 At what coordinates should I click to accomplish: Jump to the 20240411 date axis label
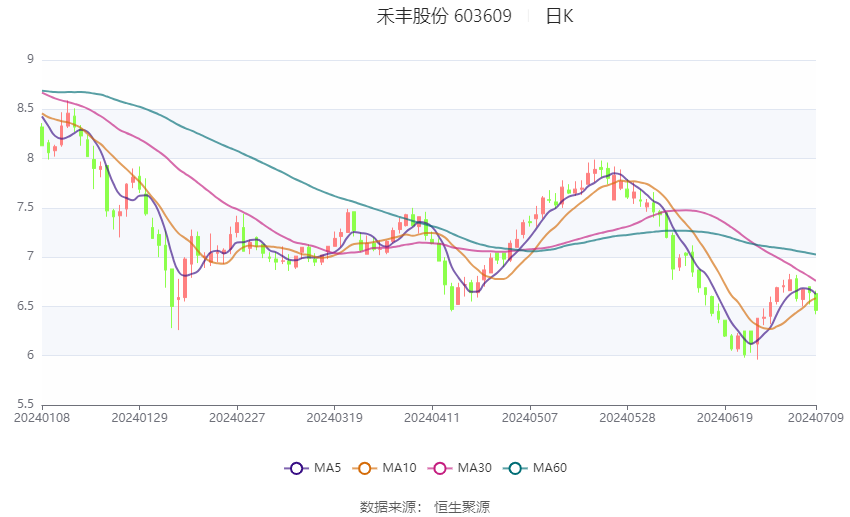[x=432, y=416]
